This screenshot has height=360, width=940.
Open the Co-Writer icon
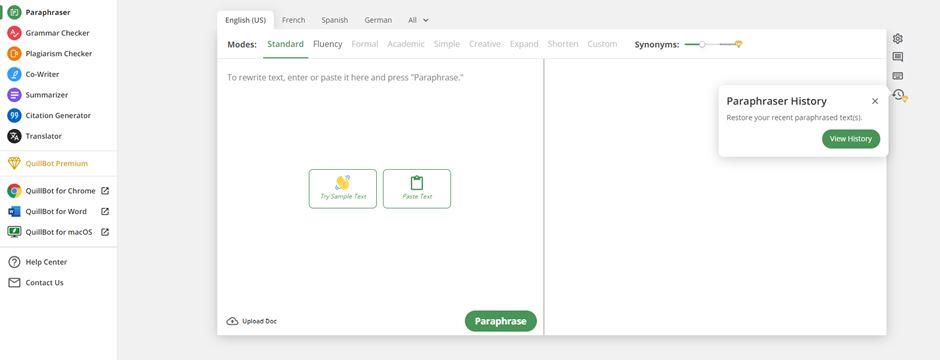pyautogui.click(x=14, y=74)
